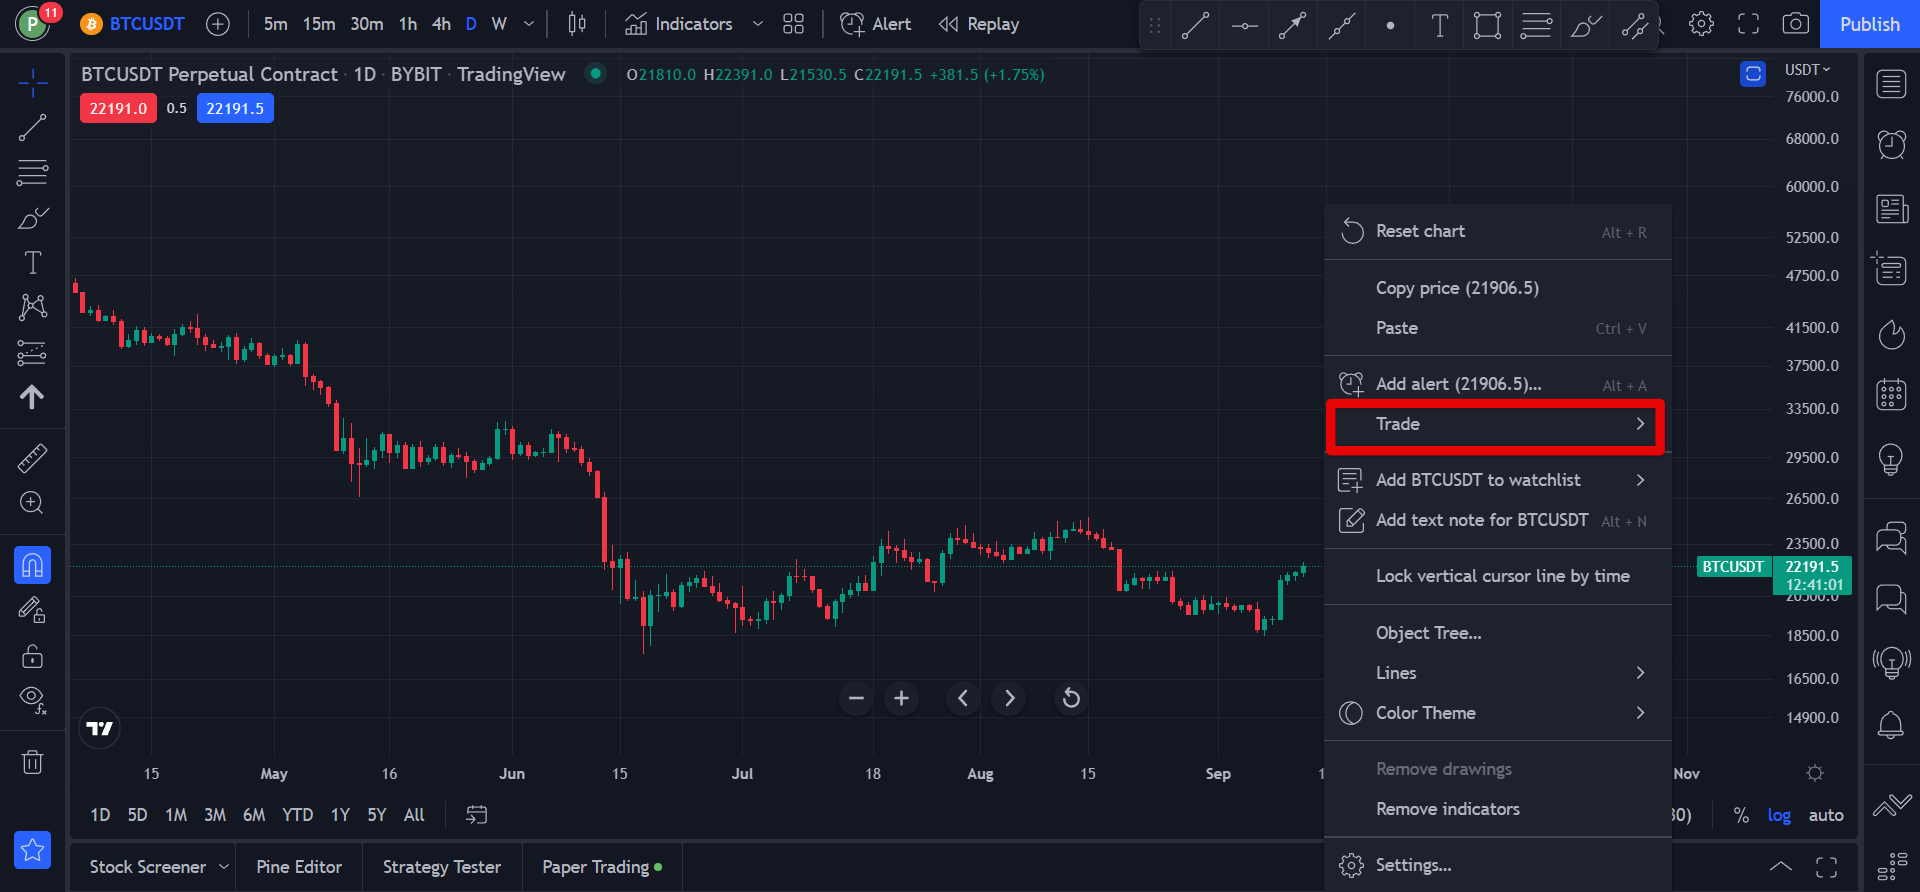Image resolution: width=1920 pixels, height=892 pixels.
Task: Select the 15m timeframe
Action: [x=319, y=24]
